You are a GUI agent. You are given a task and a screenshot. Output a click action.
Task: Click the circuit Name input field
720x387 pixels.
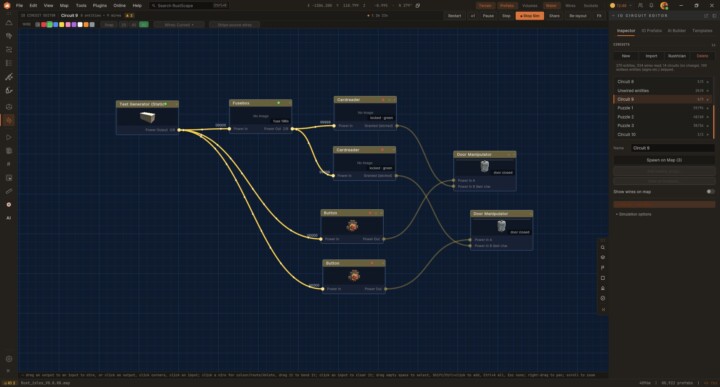point(672,148)
